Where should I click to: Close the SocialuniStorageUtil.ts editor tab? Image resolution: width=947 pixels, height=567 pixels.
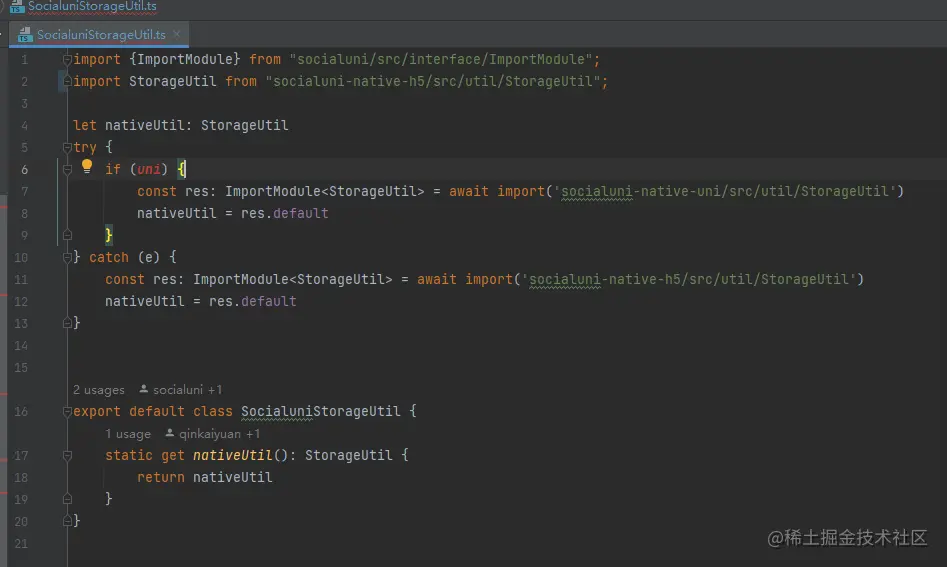click(x=176, y=34)
